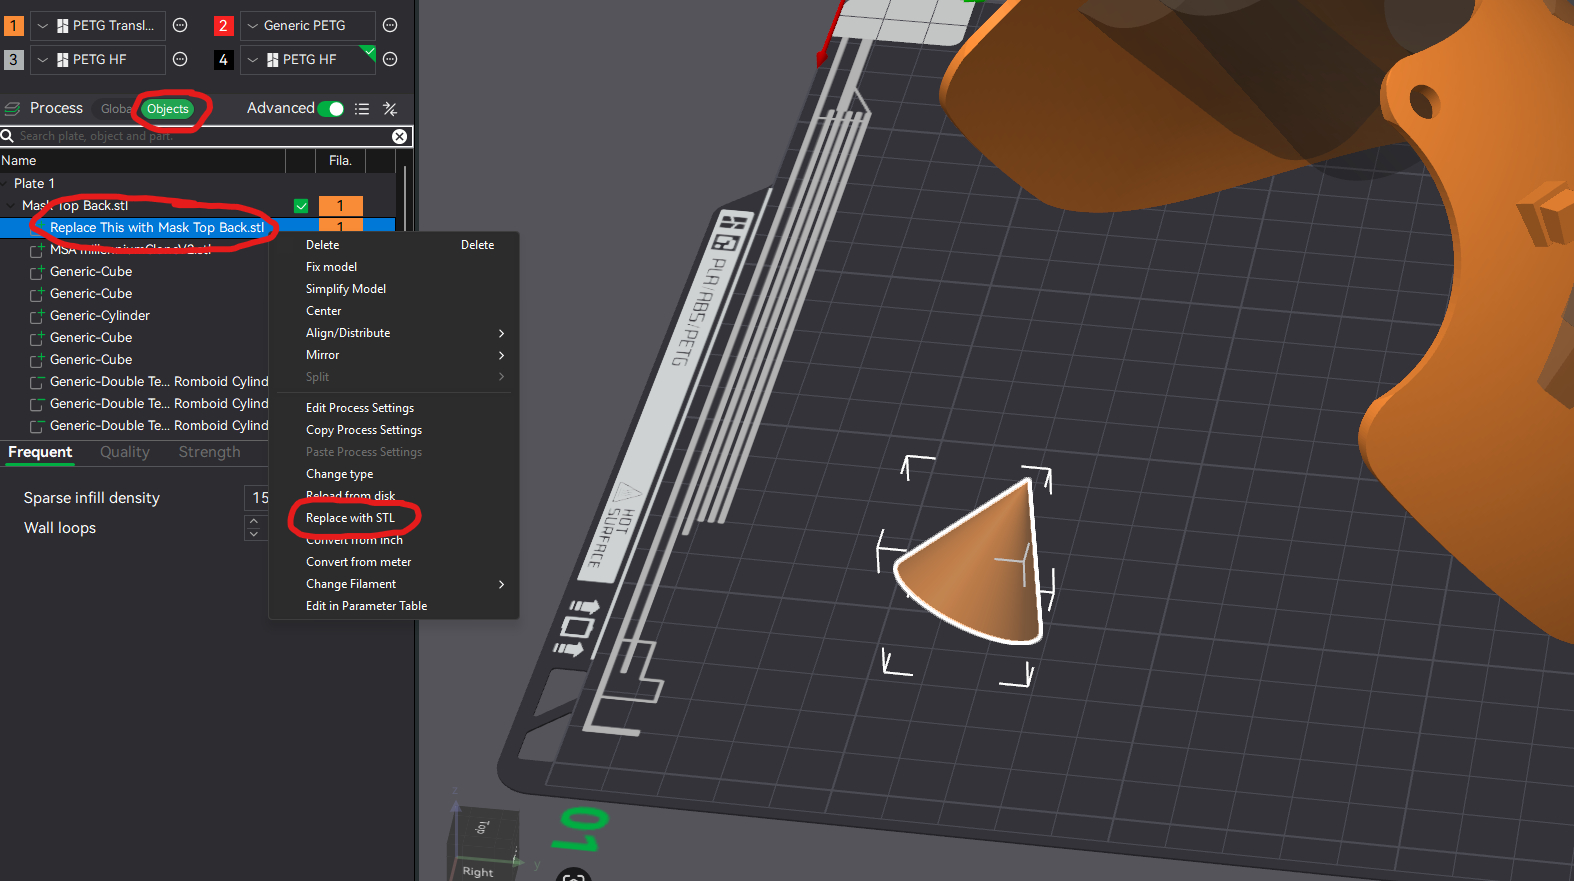Choose Replace with STL from context menu

pos(350,518)
